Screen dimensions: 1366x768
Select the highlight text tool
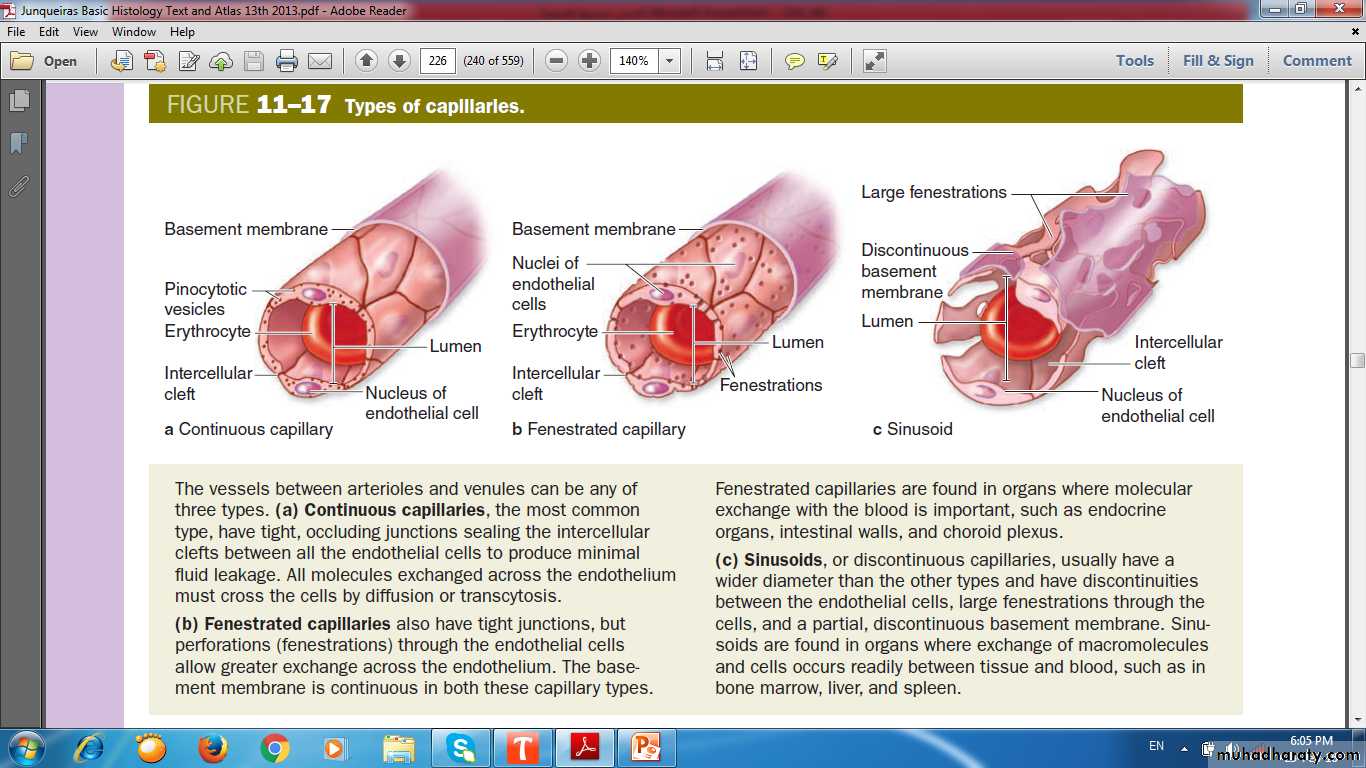(827, 61)
